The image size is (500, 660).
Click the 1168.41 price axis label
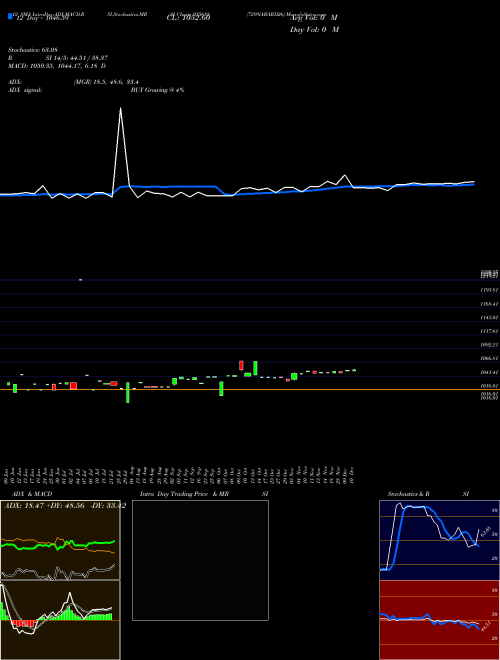[x=489, y=303]
